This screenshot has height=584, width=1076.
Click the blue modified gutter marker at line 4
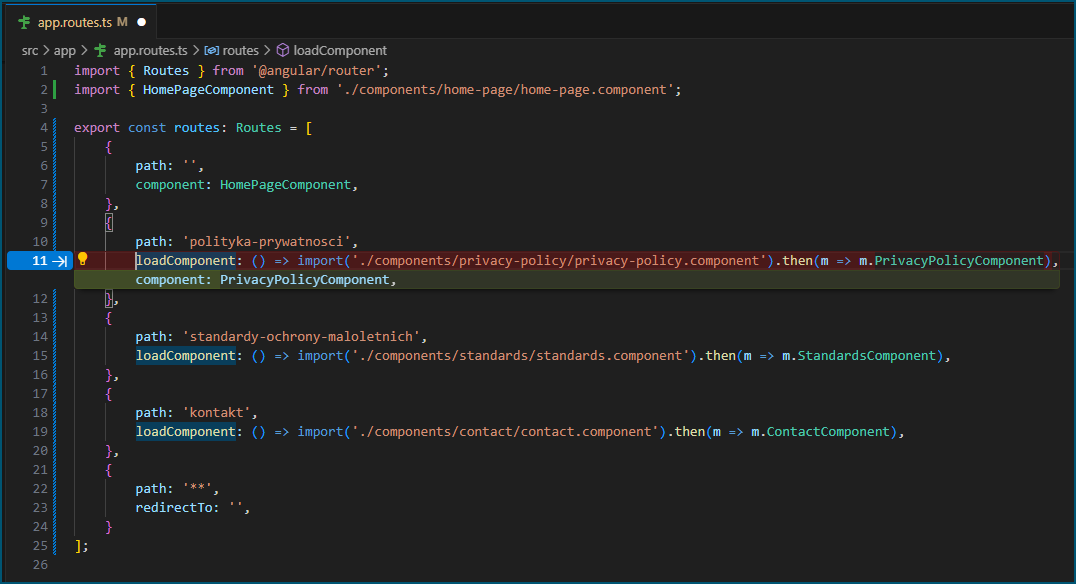55,128
